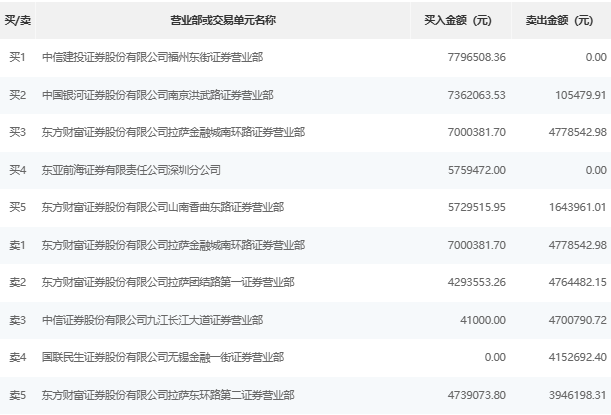Image resolution: width=611 pixels, height=415 pixels.
Task: Click 7000381.70 in the 买3 row
Action: (477, 132)
